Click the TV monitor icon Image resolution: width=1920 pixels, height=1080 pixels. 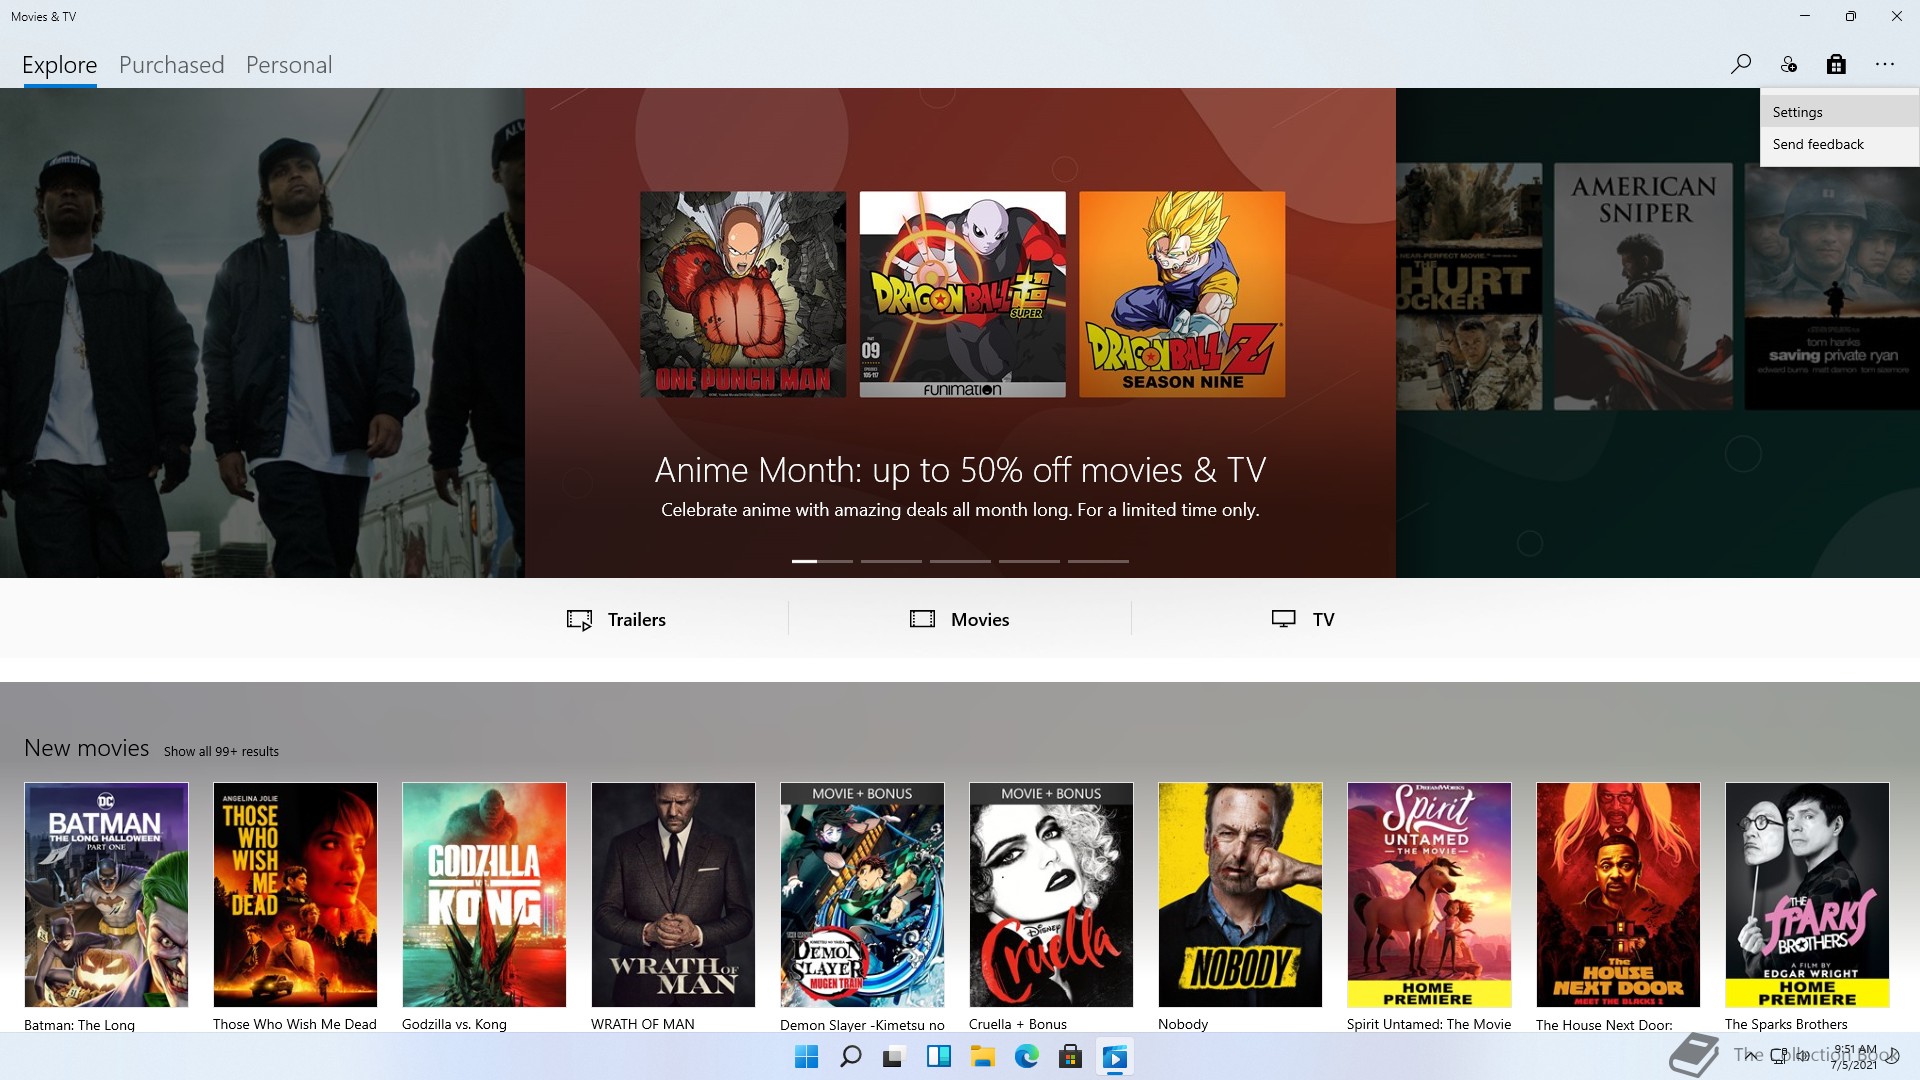click(x=1284, y=619)
